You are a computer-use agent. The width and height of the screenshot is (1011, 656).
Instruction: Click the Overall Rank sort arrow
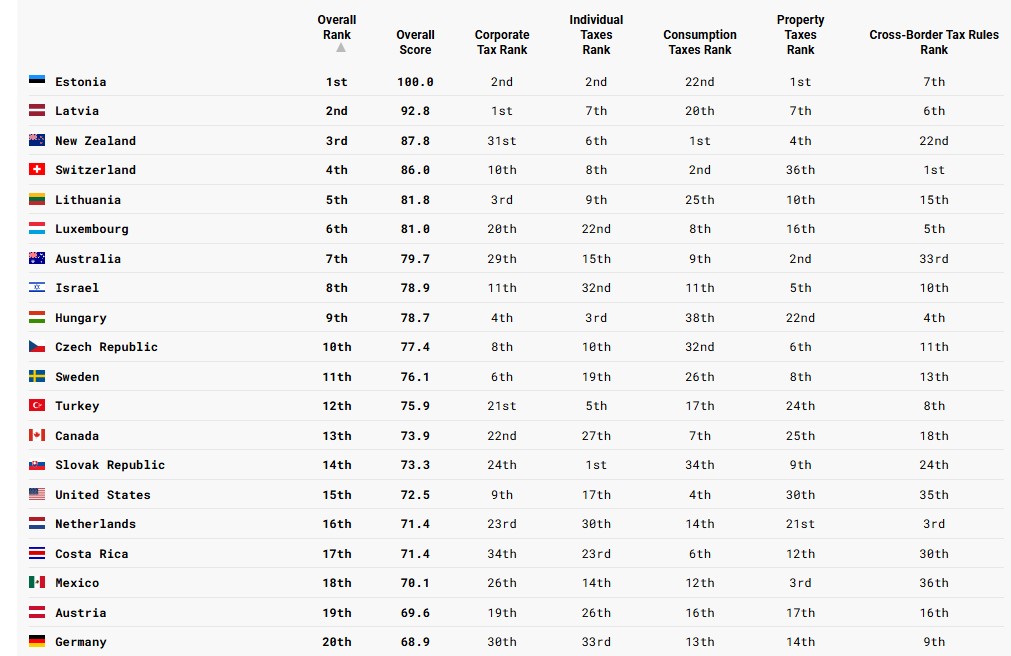point(341,48)
